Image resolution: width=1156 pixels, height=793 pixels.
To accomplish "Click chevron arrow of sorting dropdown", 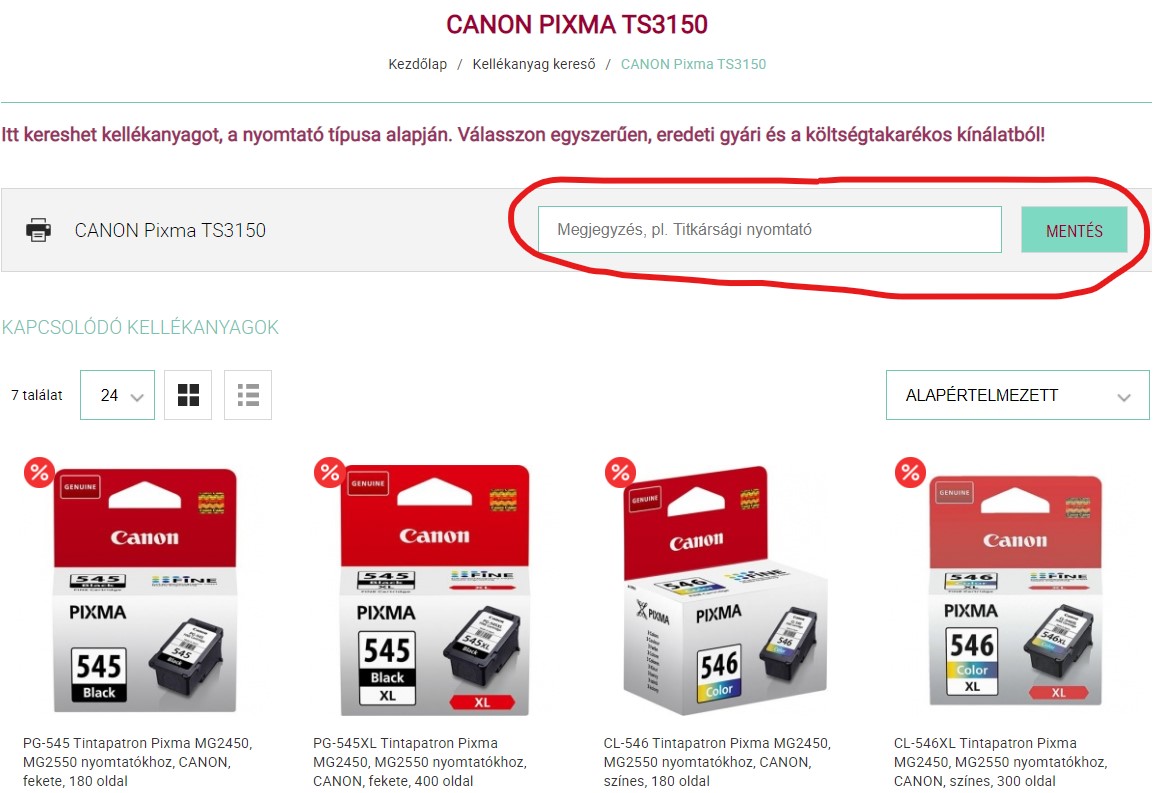I will pos(1124,397).
